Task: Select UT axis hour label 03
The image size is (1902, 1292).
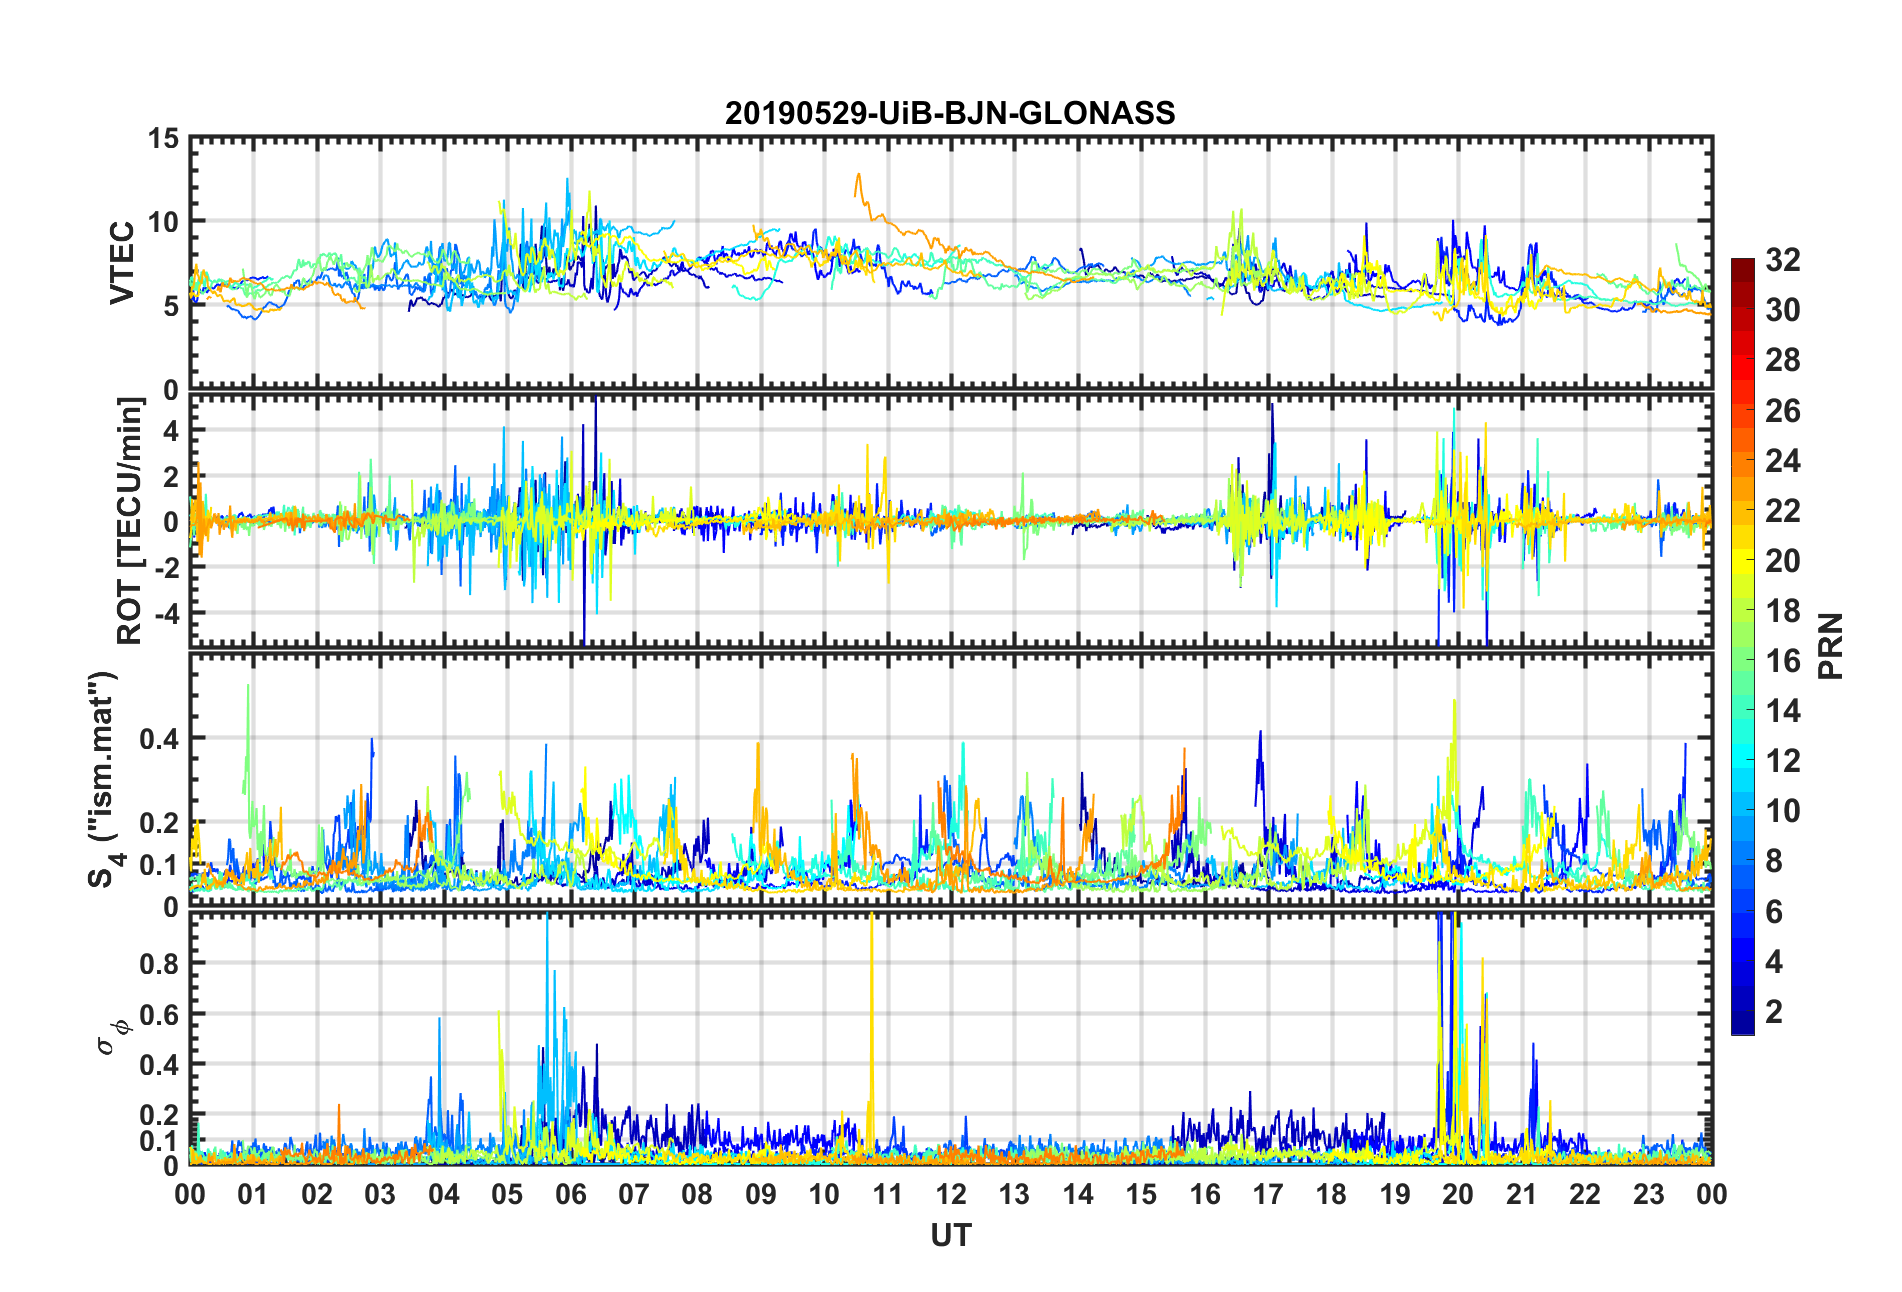Action: click(380, 1194)
